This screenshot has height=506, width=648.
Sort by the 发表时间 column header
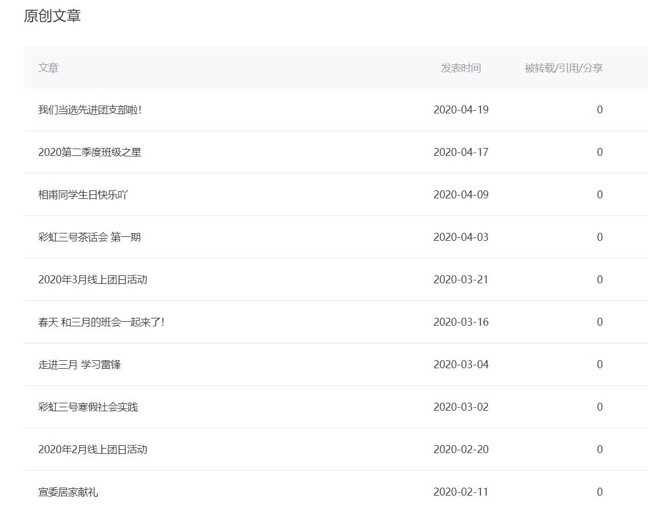click(x=460, y=68)
